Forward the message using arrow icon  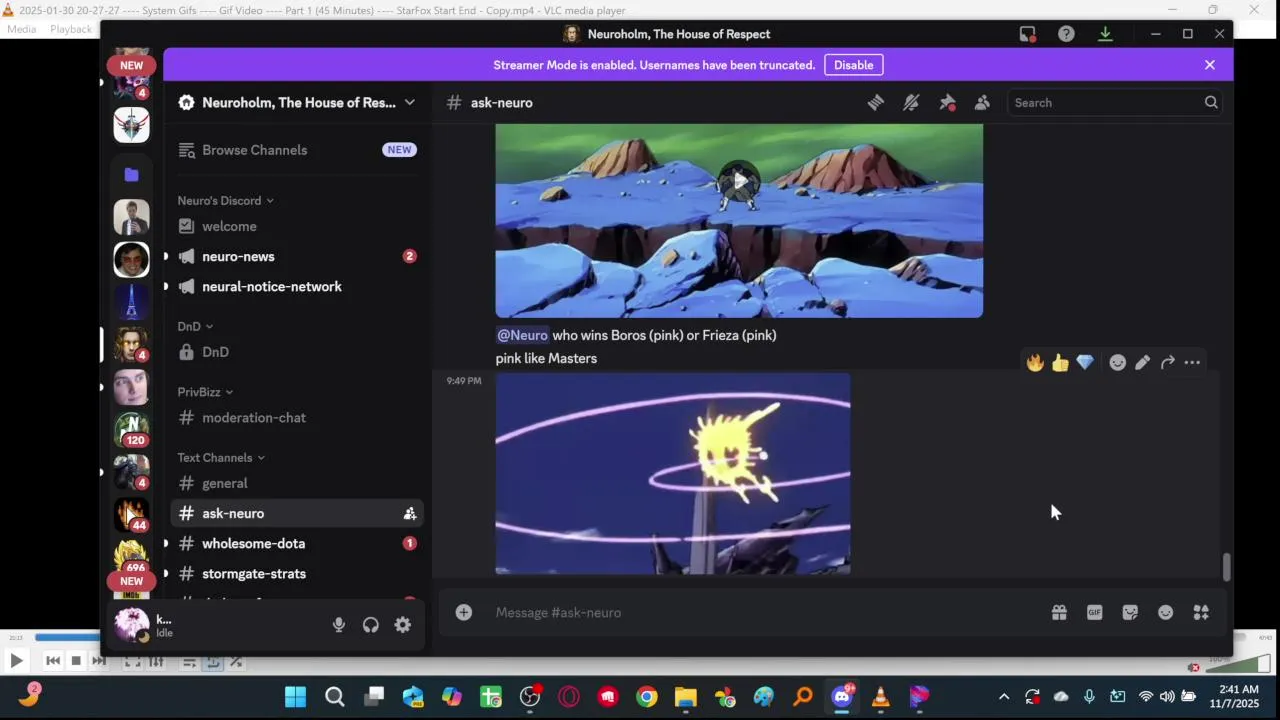(x=1167, y=363)
